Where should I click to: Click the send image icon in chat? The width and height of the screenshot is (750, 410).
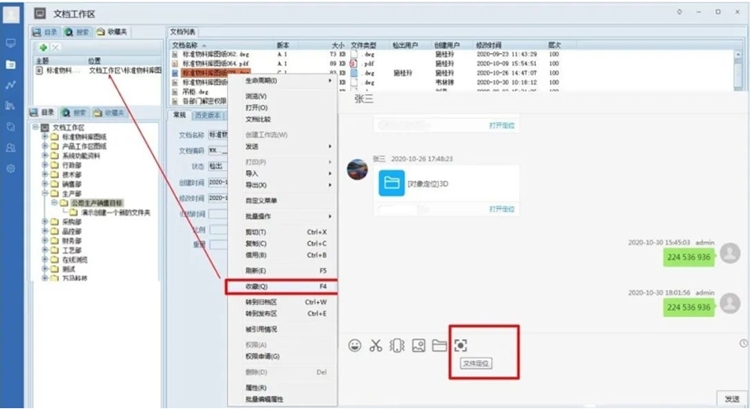[x=418, y=346]
